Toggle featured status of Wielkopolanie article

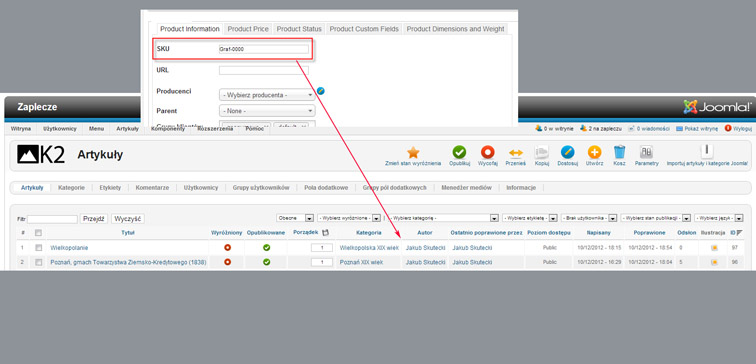click(227, 248)
